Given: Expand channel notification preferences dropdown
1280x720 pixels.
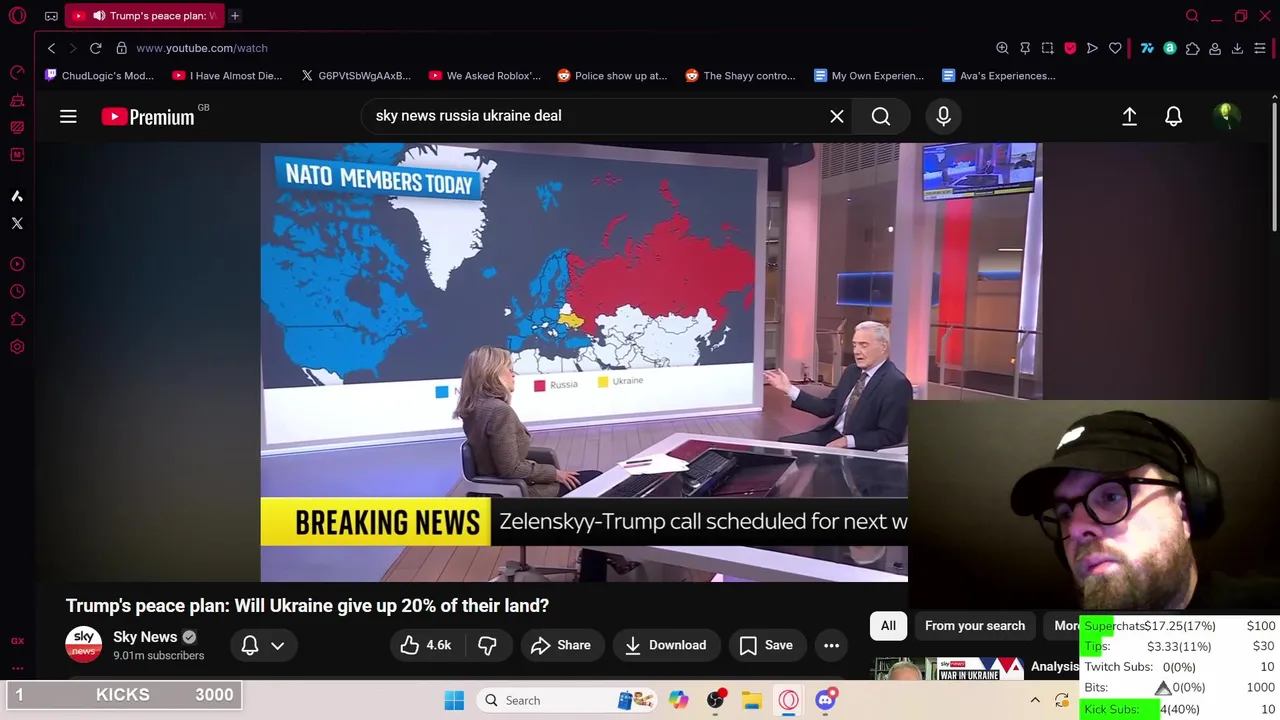Looking at the screenshot, I should pos(263,645).
